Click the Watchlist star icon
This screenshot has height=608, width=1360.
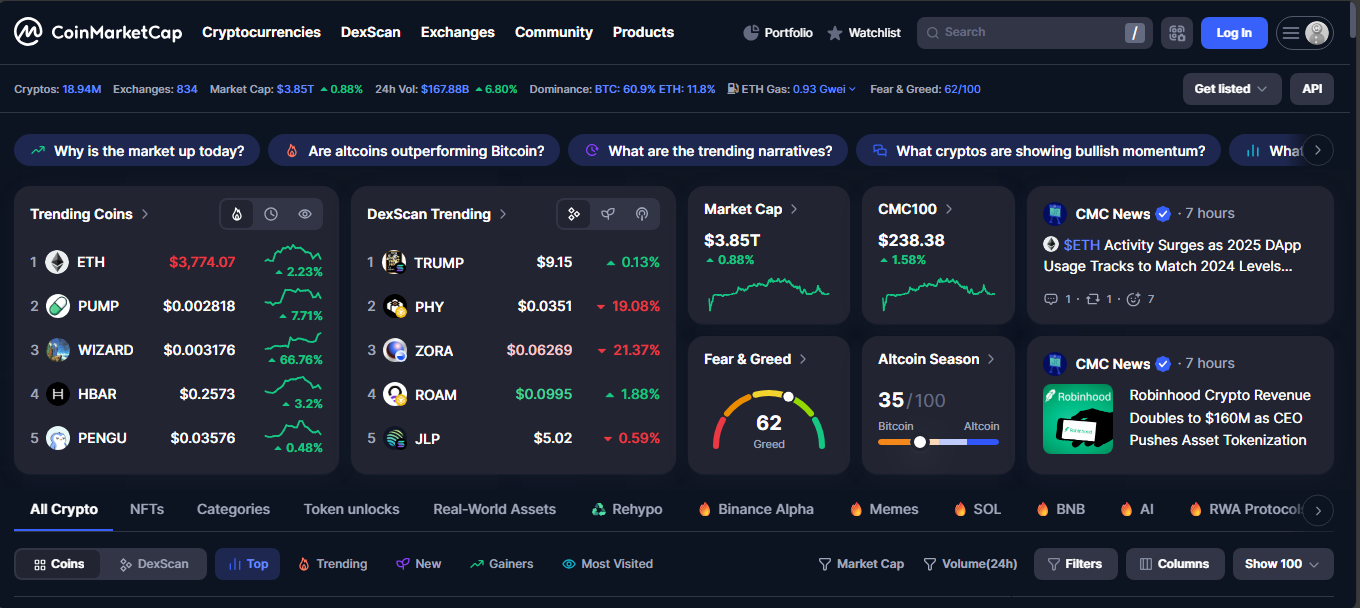[835, 33]
